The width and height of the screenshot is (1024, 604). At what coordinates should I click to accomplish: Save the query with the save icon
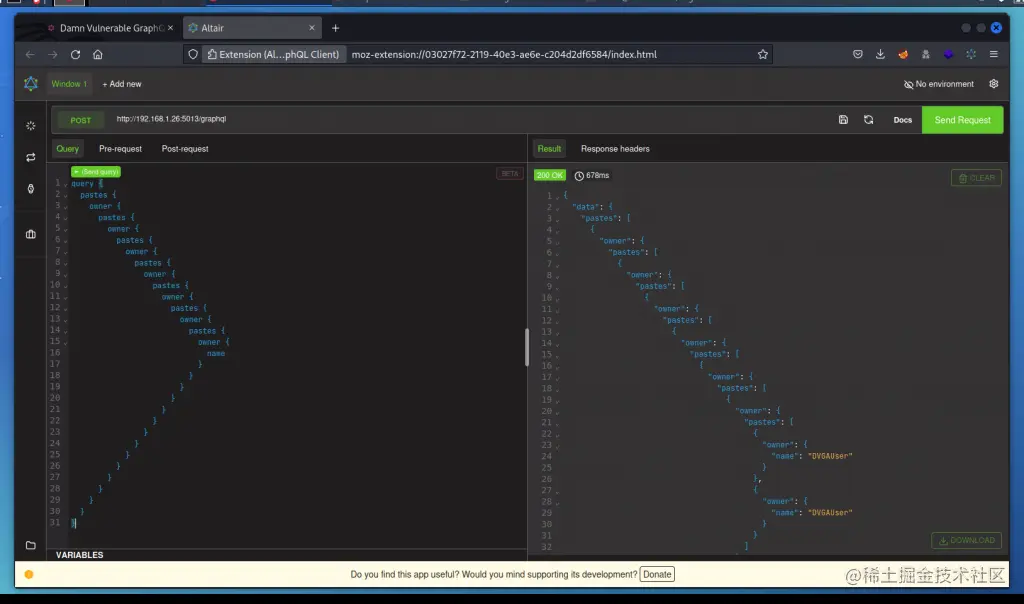(843, 119)
